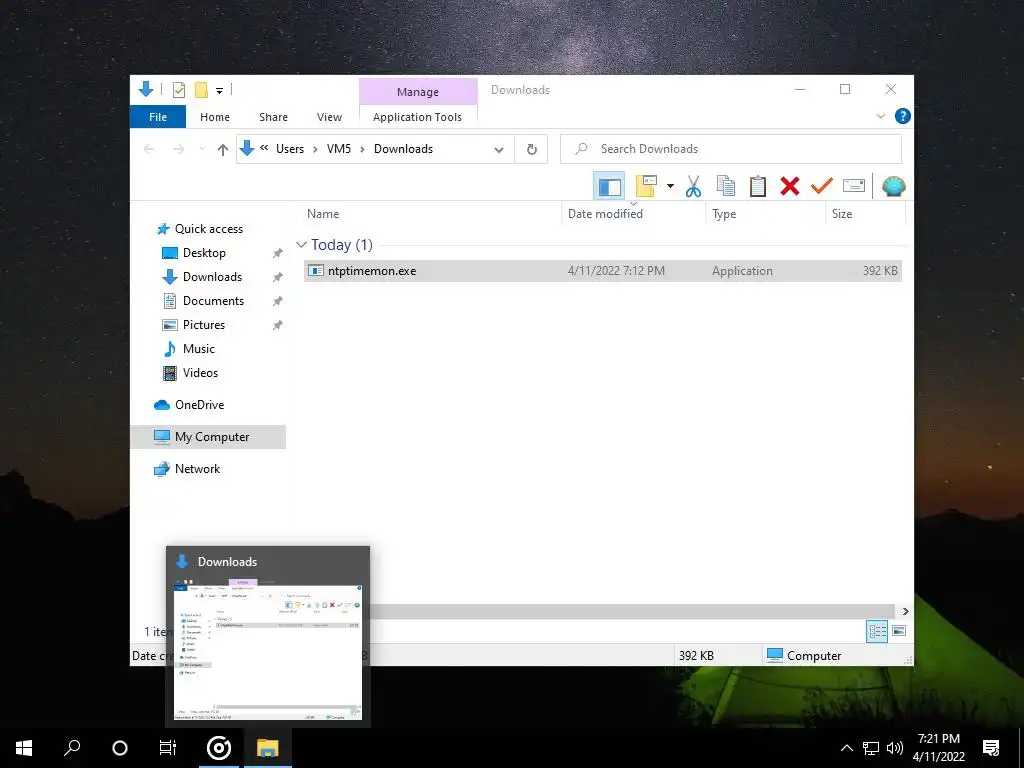Click the File Explorer taskbar icon
Image resolution: width=1024 pixels, height=768 pixels.
tap(267, 748)
